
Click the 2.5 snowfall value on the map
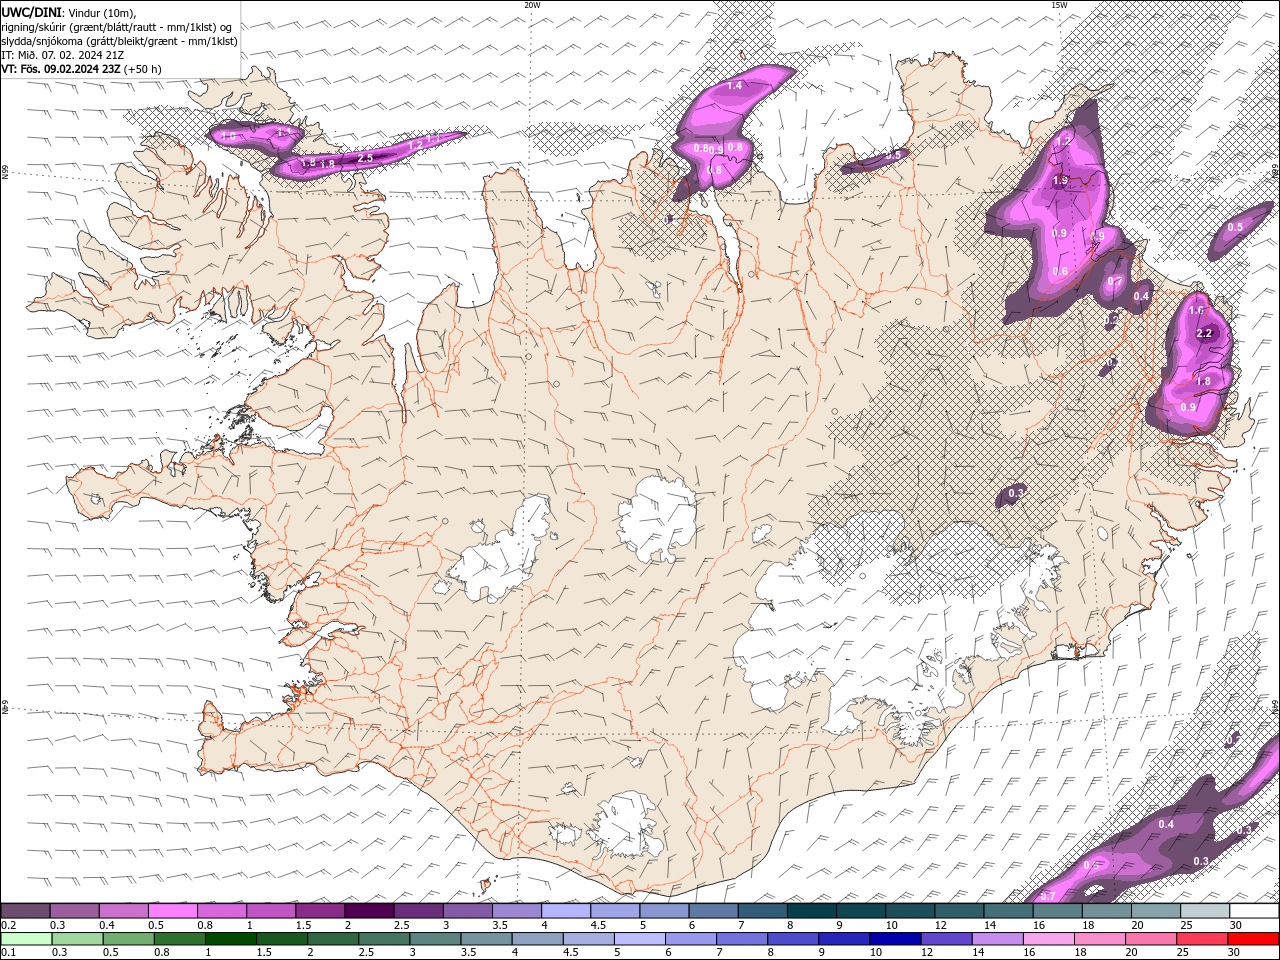365,158
